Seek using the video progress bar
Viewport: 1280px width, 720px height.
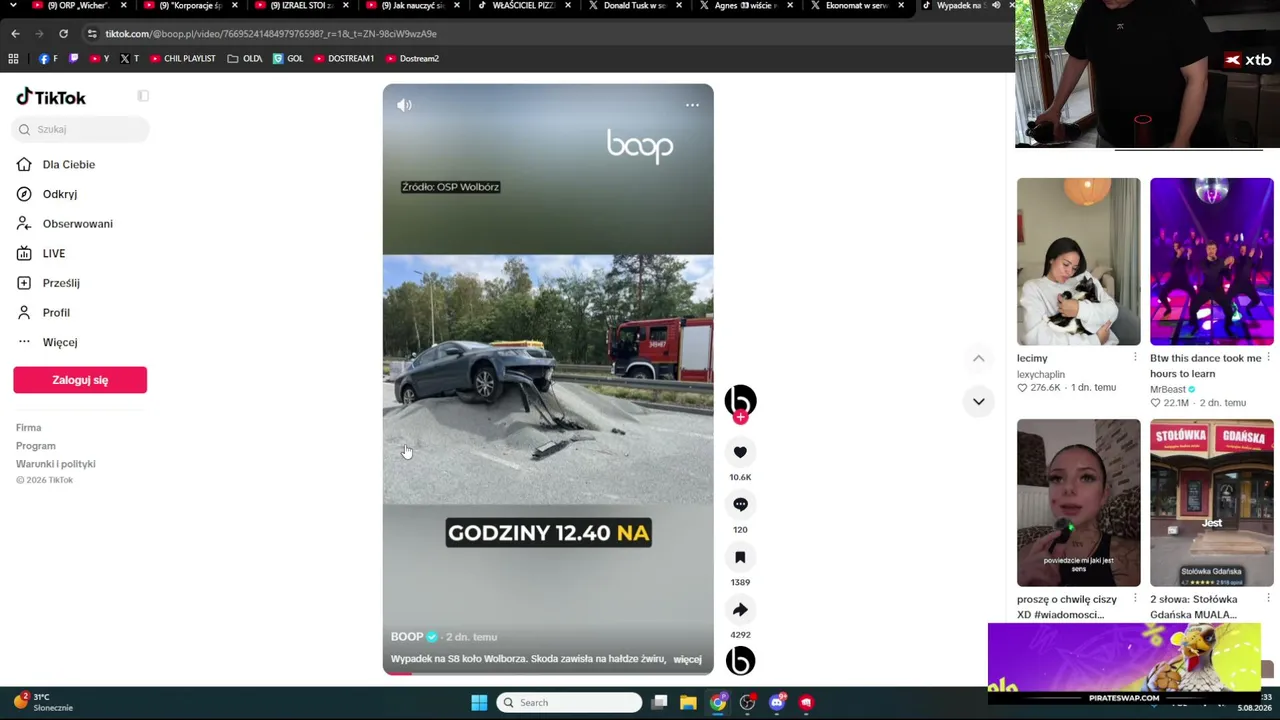pyautogui.click(x=548, y=673)
